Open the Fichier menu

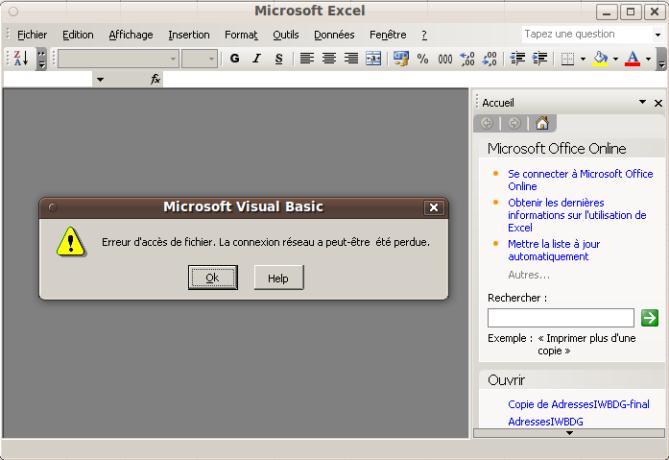pos(32,35)
